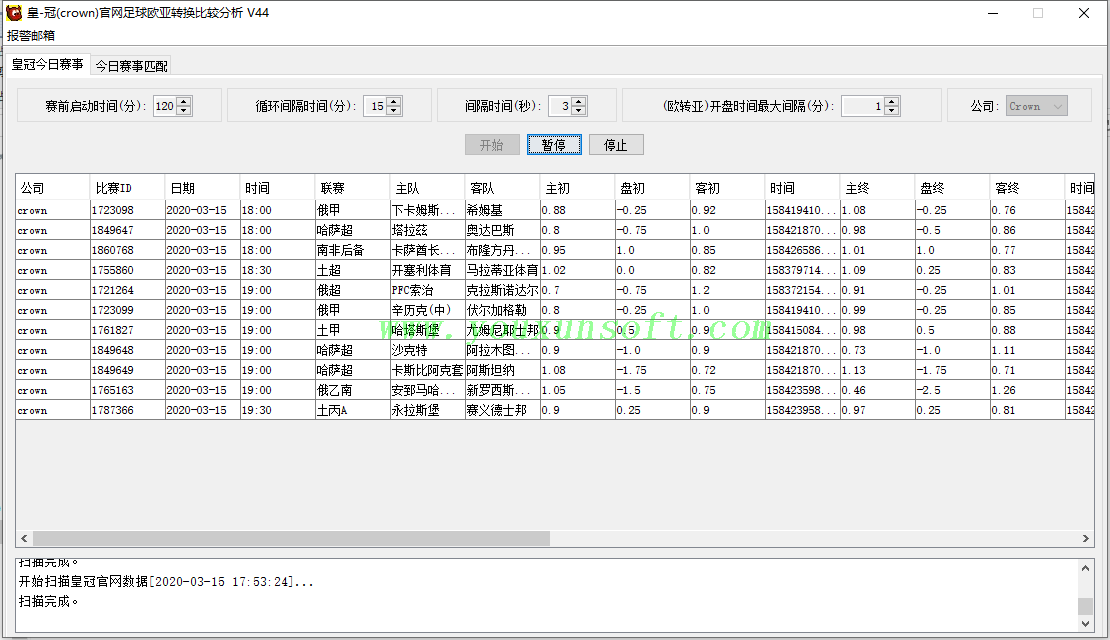The height and width of the screenshot is (640, 1110).
Task: Click the log line 开始扫描皇冠官网数据
Action: coord(166,582)
